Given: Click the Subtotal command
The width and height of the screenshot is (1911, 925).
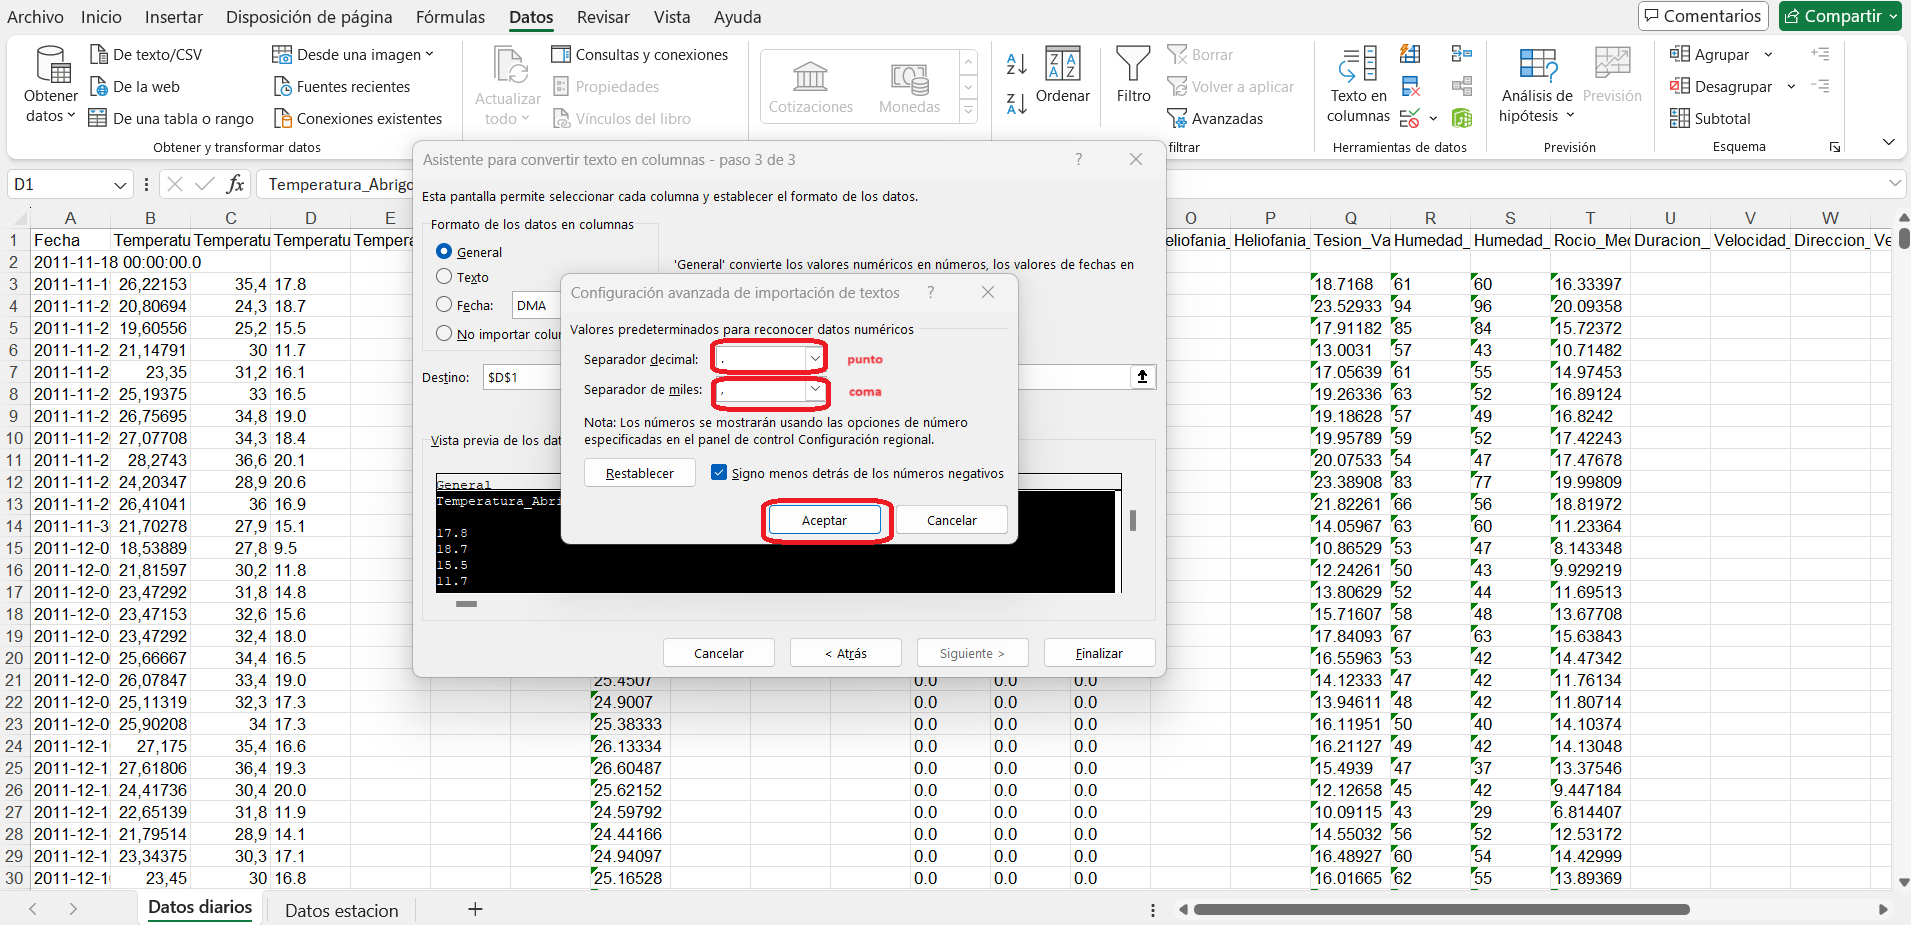Looking at the screenshot, I should [x=1710, y=119].
